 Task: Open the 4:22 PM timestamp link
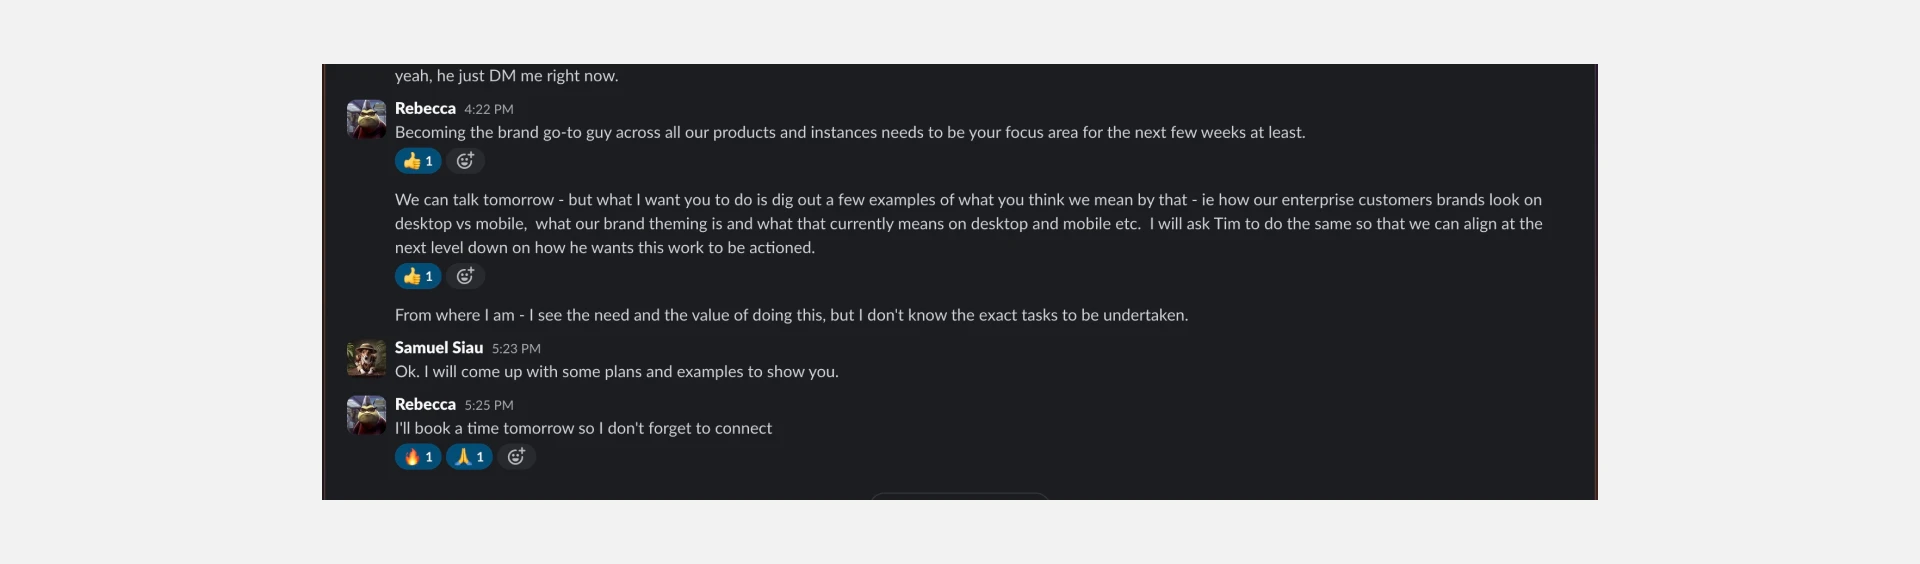488,109
